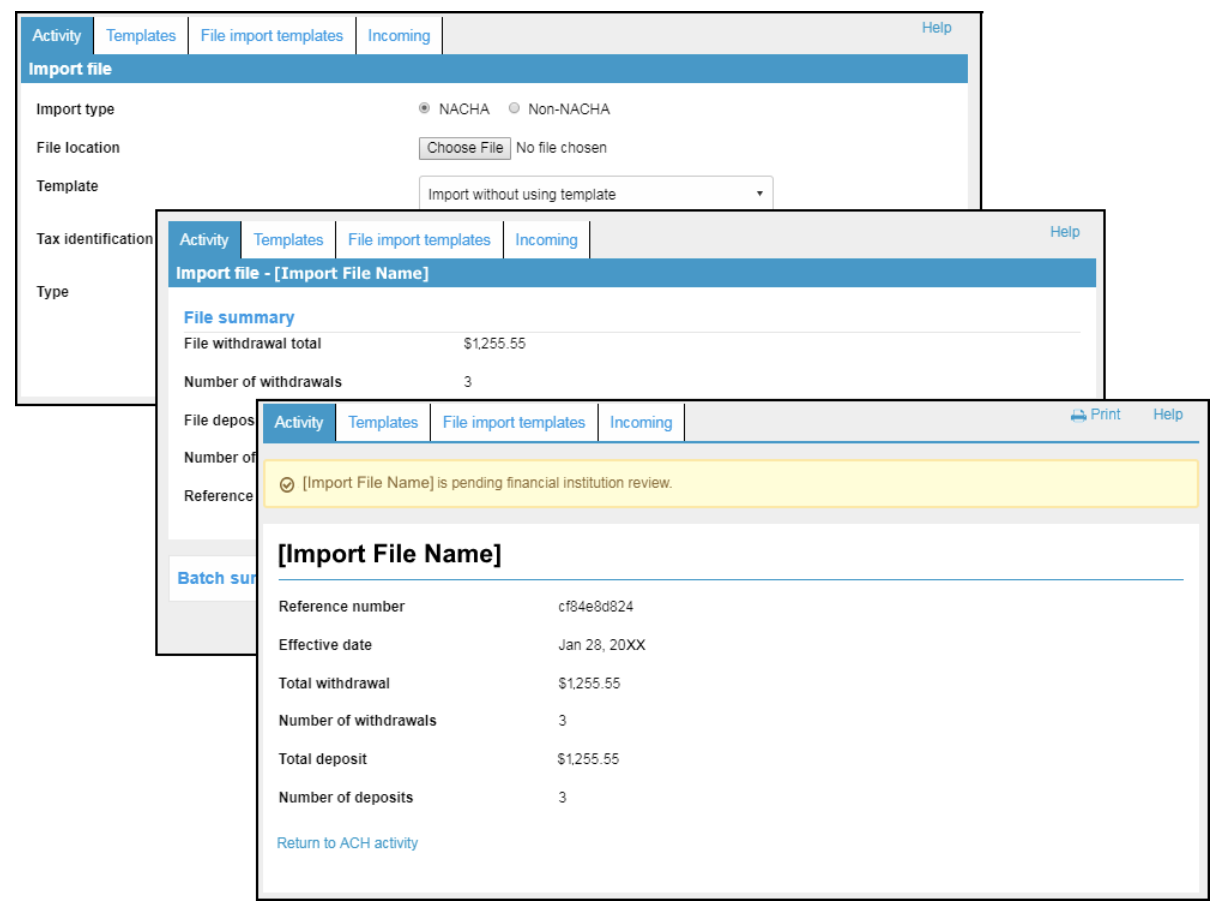Open Help on the front window
Viewport: 1218px width, 912px height.
(x=1167, y=414)
